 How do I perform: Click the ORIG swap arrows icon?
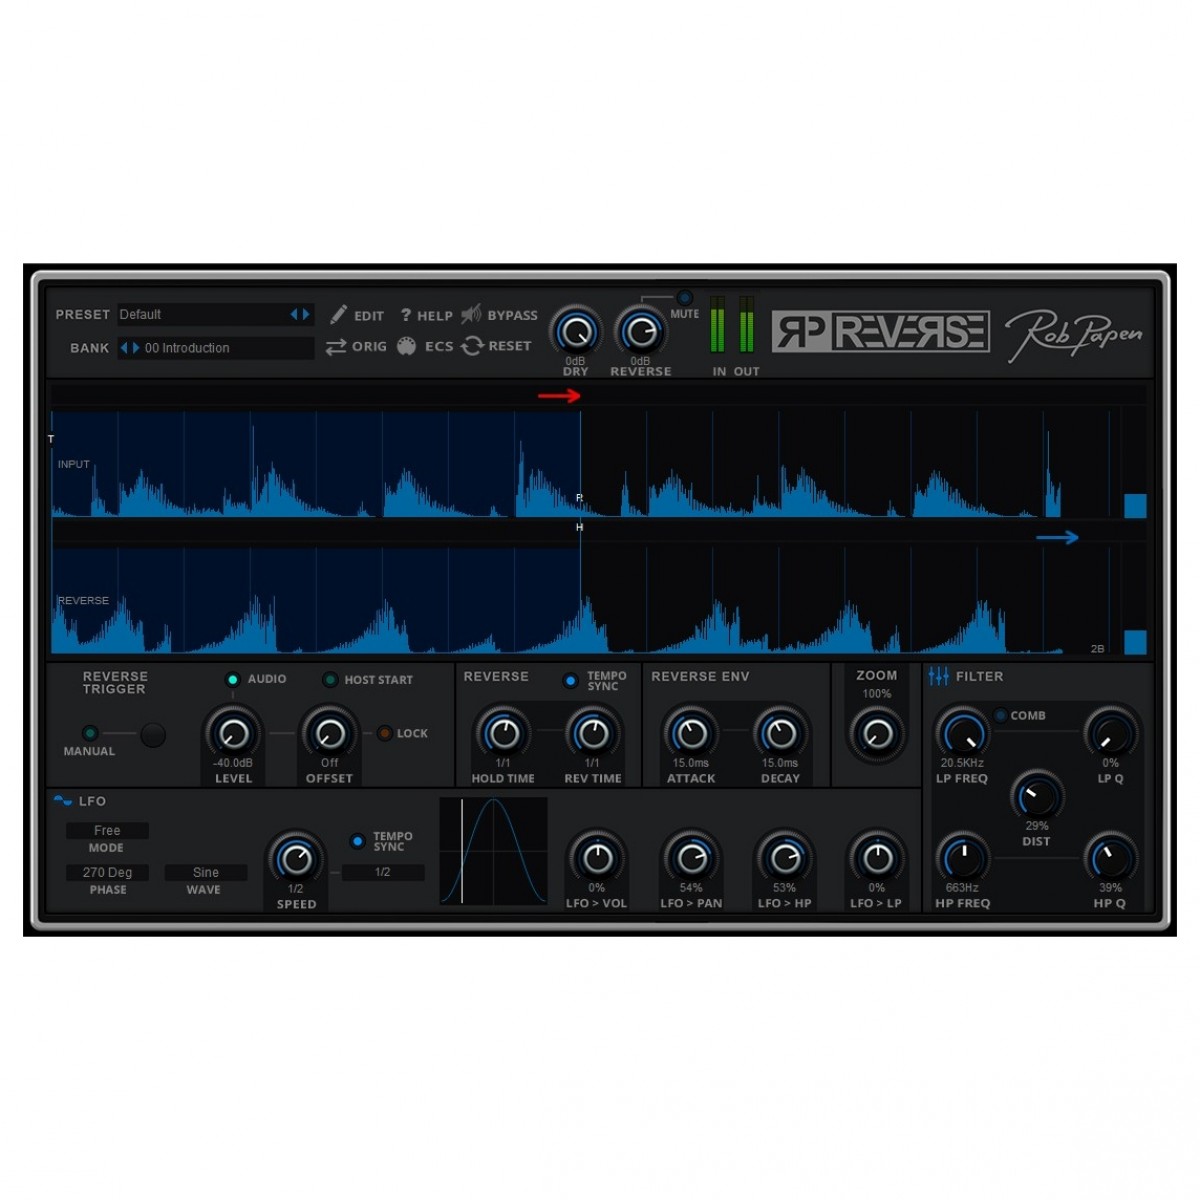(x=336, y=347)
